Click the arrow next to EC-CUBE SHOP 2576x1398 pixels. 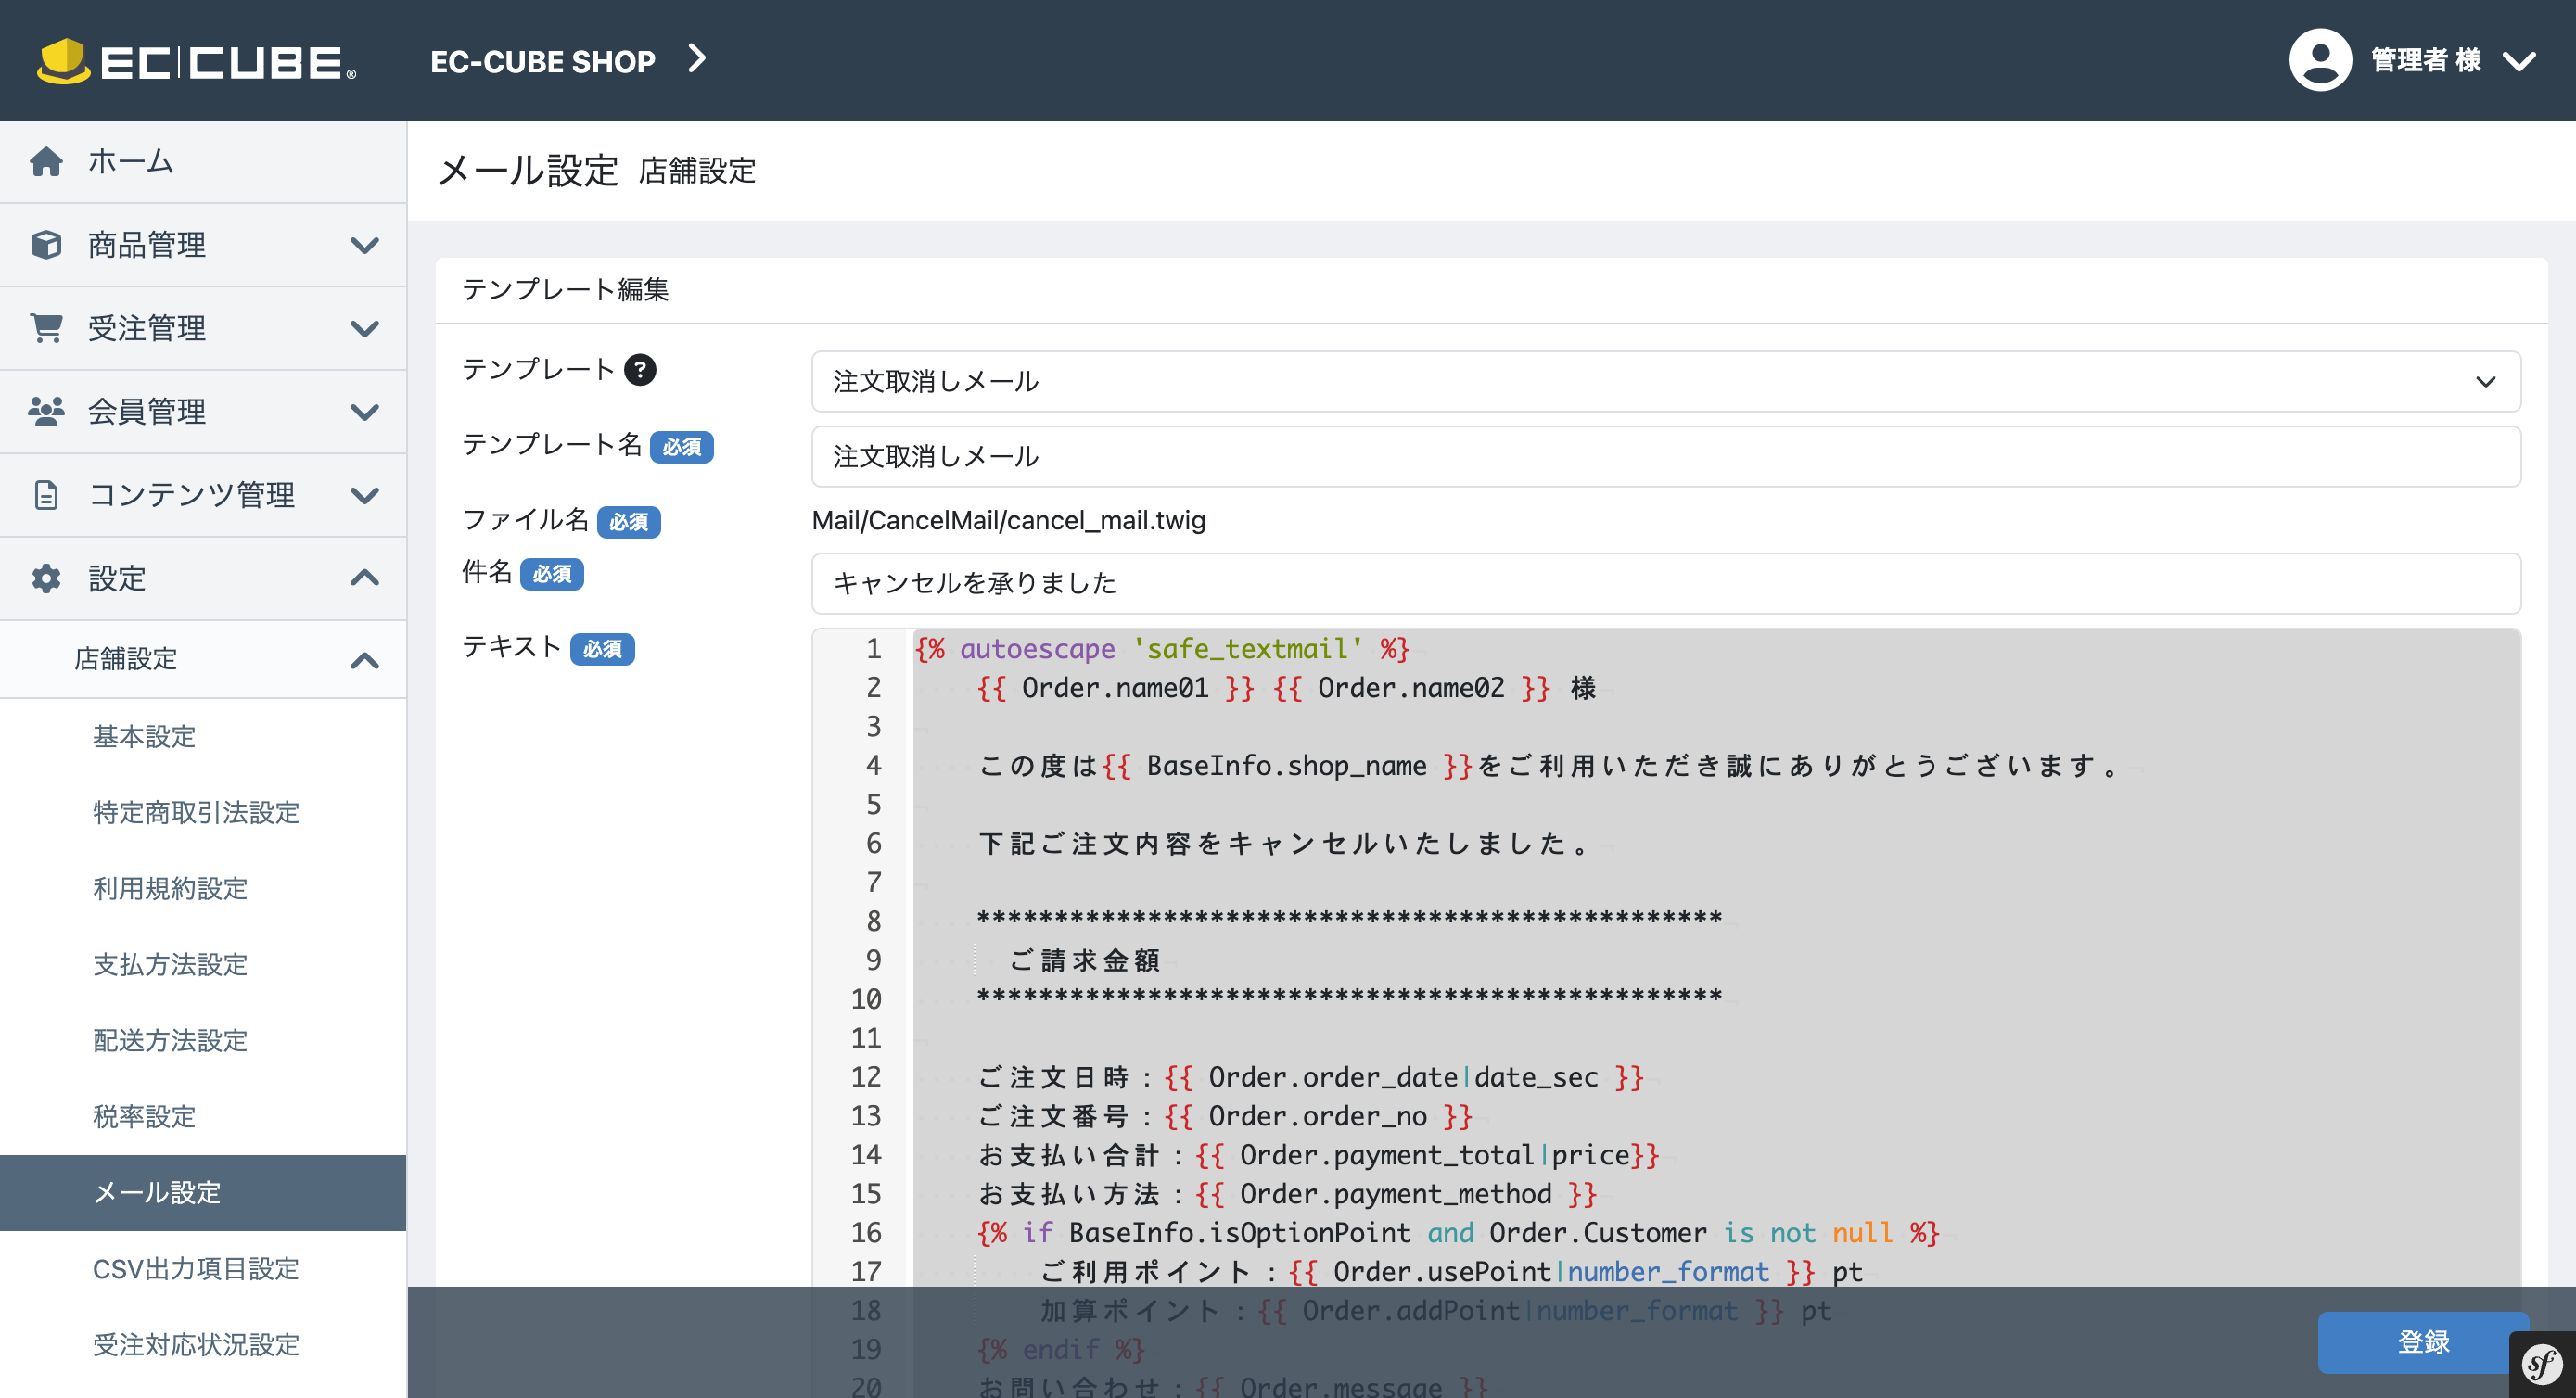(x=697, y=59)
